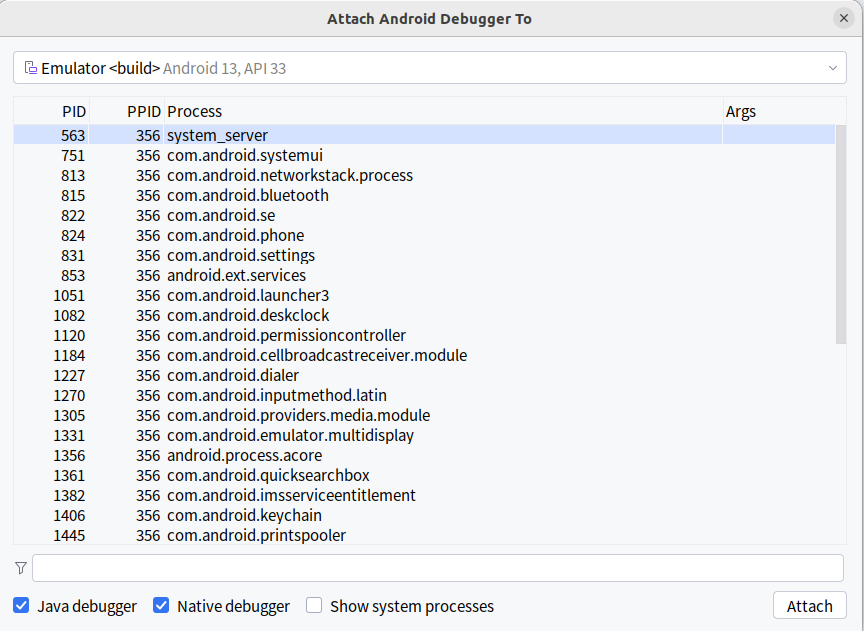Sort by the PID column header
The width and height of the screenshot is (864, 631).
tap(52, 111)
